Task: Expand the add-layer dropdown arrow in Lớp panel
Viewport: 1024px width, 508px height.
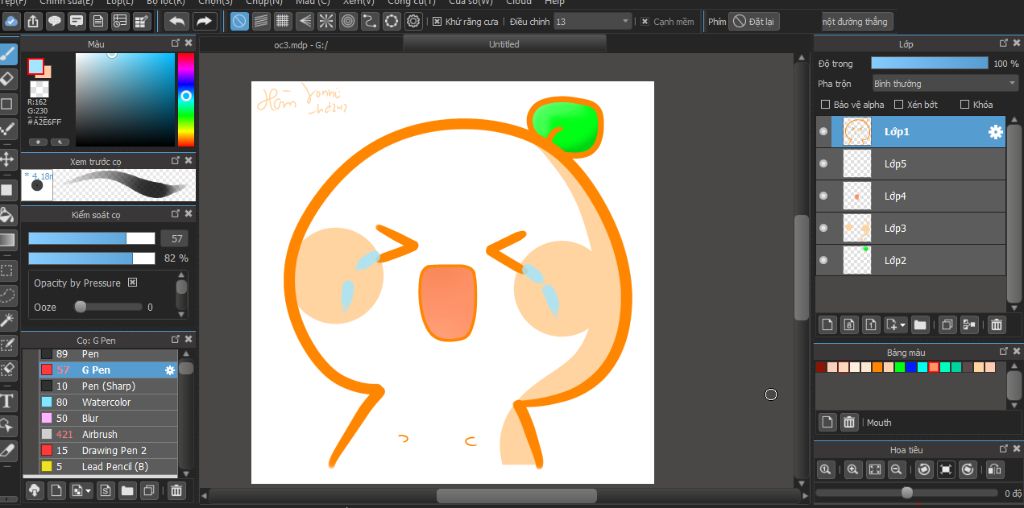Action: click(x=903, y=325)
